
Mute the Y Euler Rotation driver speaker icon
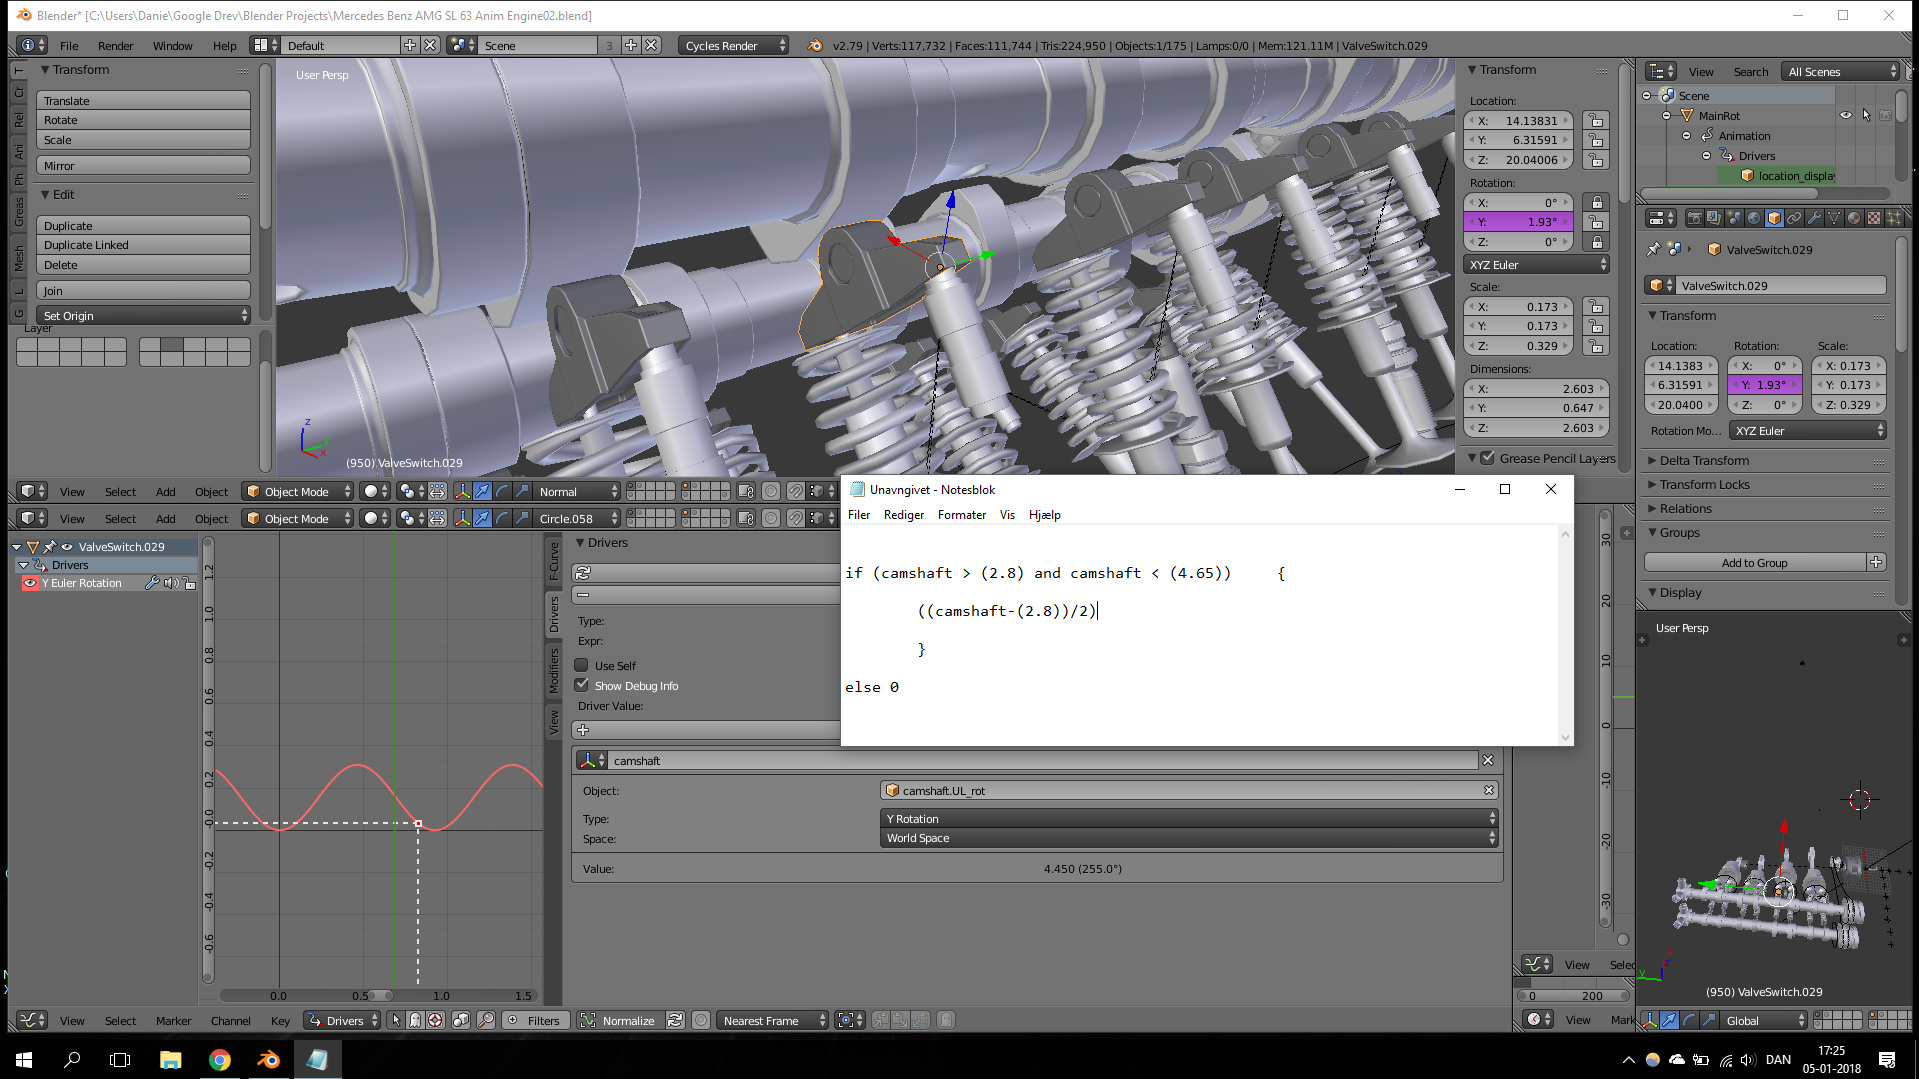[x=170, y=583]
